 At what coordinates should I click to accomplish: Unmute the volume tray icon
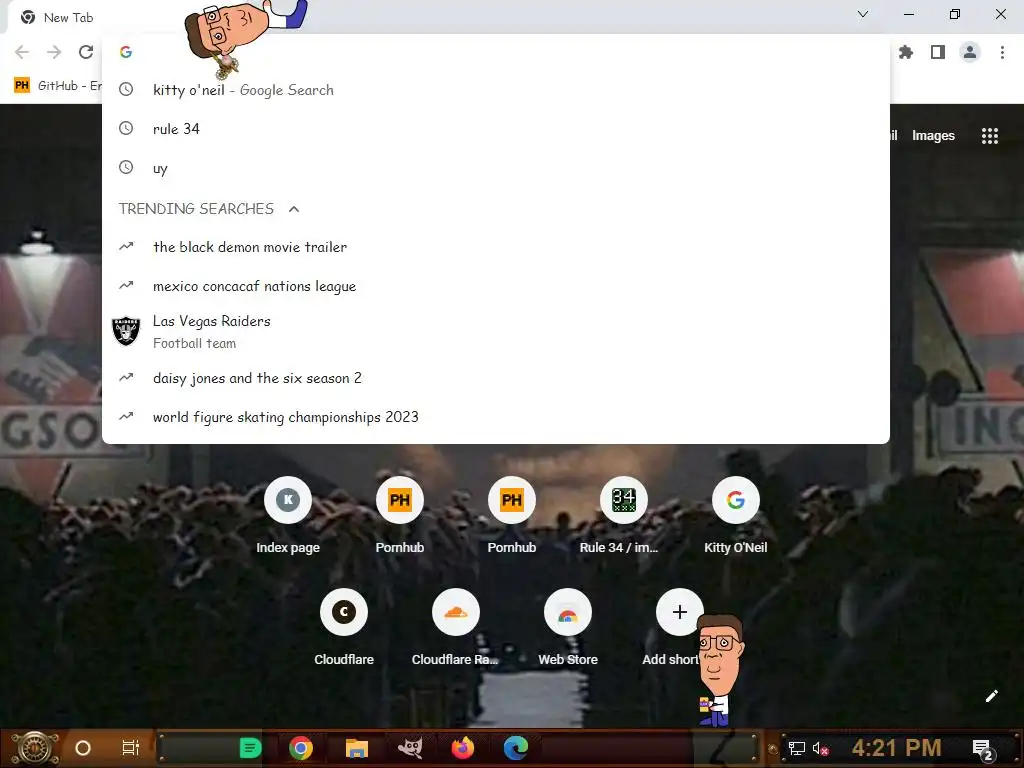(x=820, y=748)
